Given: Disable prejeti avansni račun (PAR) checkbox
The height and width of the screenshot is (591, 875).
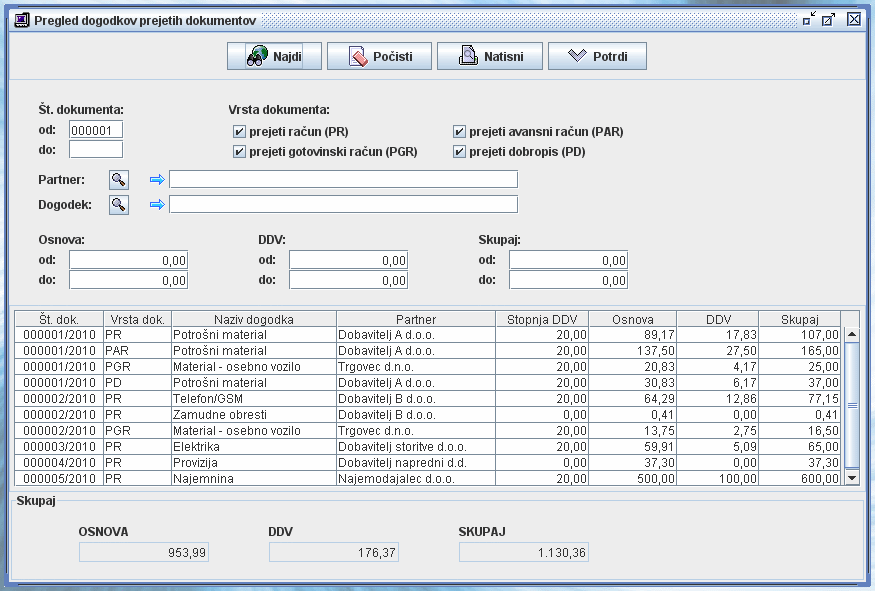Looking at the screenshot, I should (459, 132).
